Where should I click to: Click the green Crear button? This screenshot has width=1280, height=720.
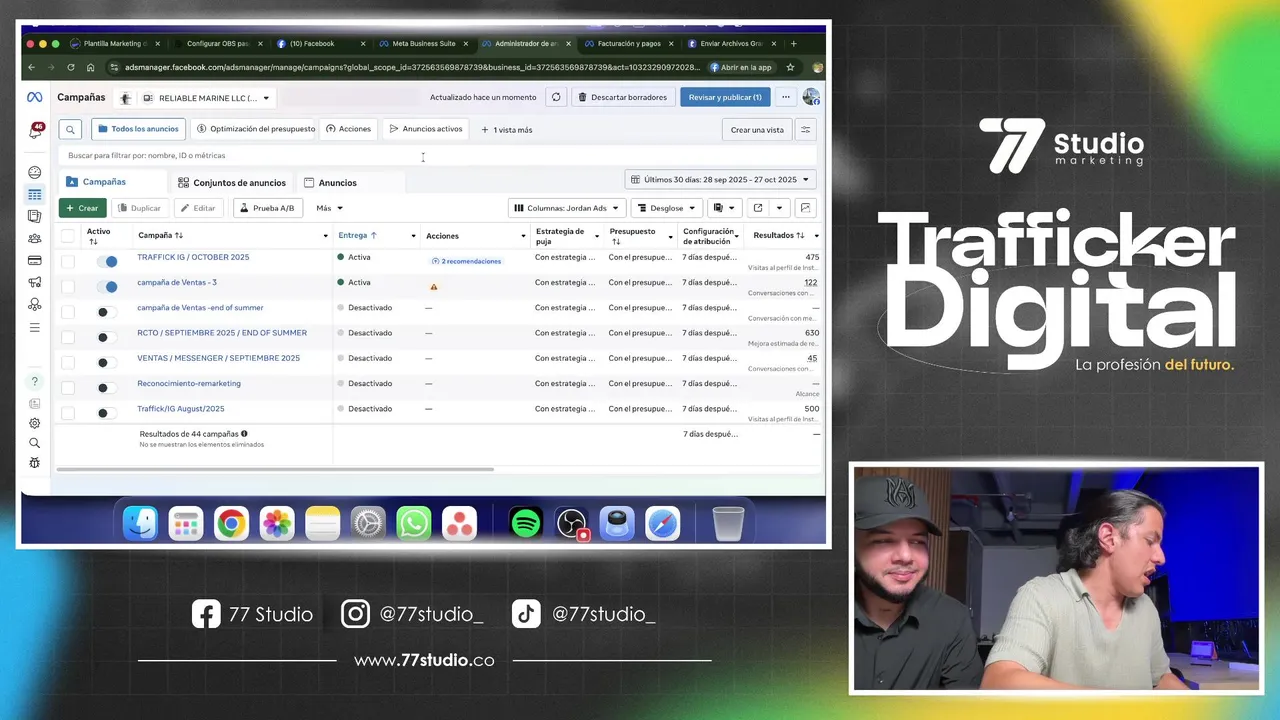click(82, 208)
